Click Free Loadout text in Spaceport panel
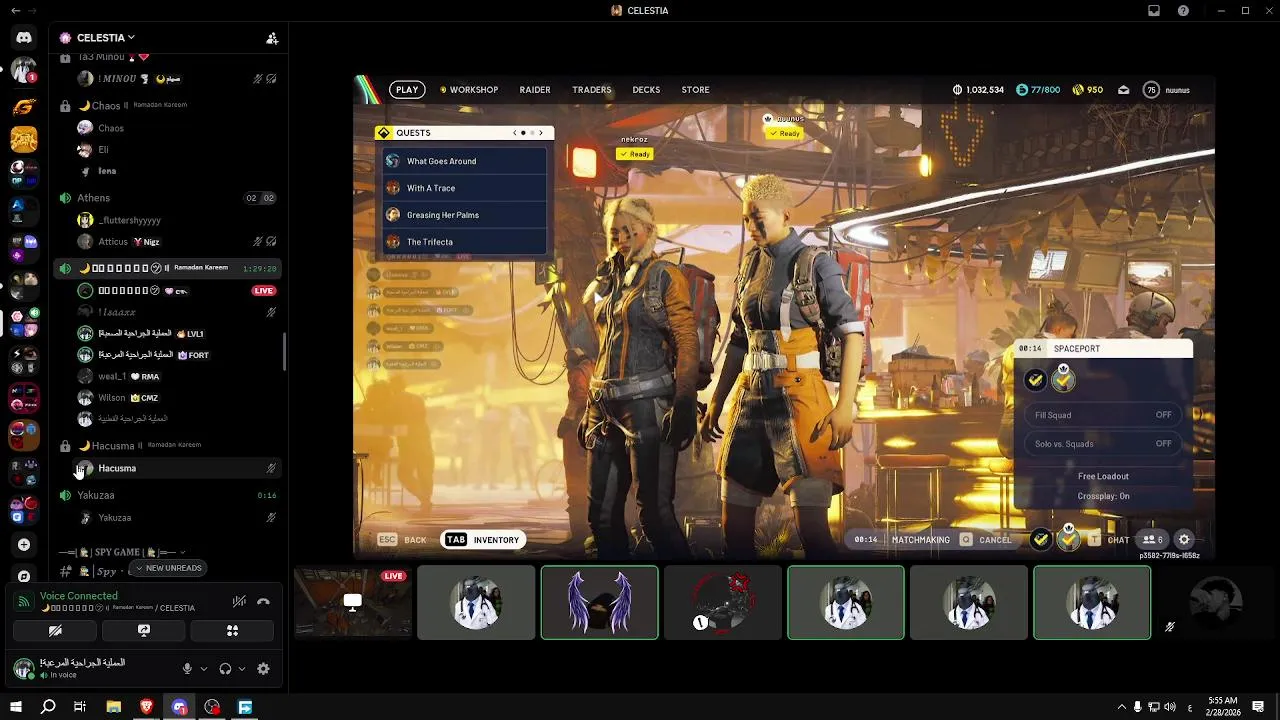This screenshot has height=720, width=1280. pyautogui.click(x=1103, y=476)
